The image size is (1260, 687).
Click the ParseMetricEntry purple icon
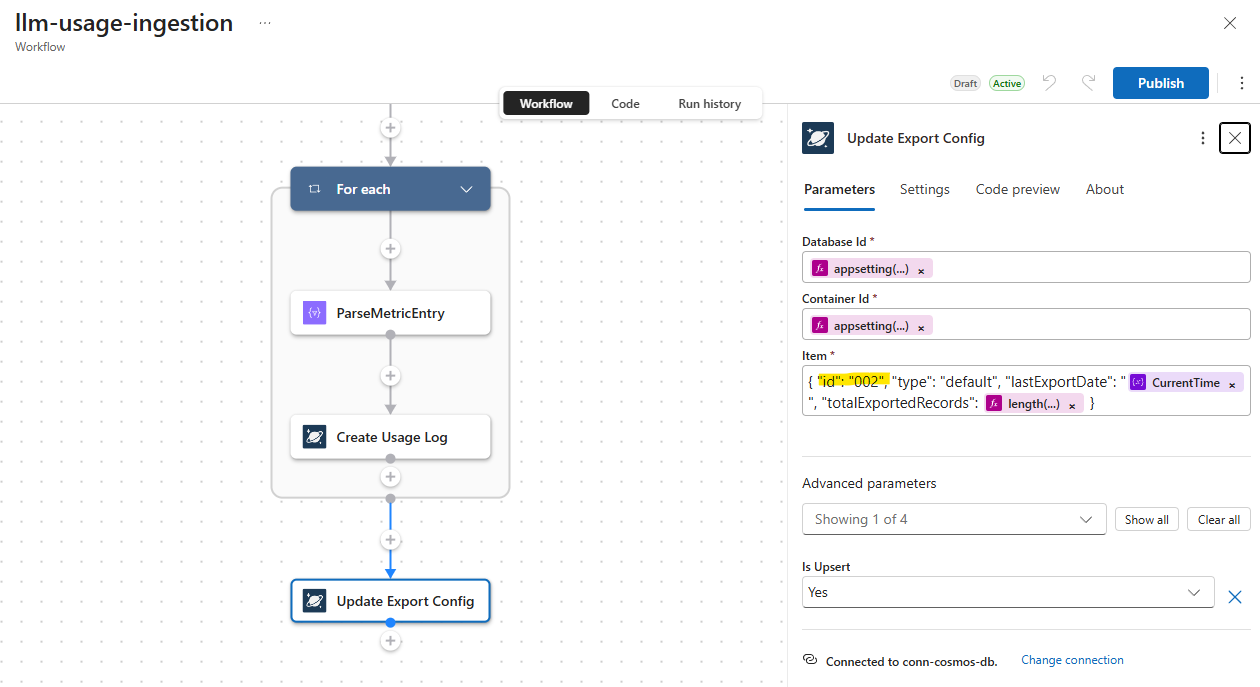[314, 313]
